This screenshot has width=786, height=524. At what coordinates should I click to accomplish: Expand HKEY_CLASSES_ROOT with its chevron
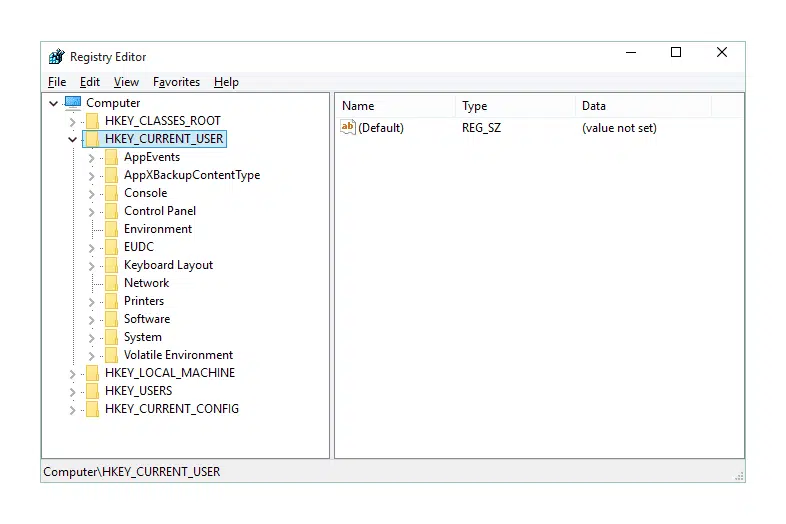coord(72,122)
